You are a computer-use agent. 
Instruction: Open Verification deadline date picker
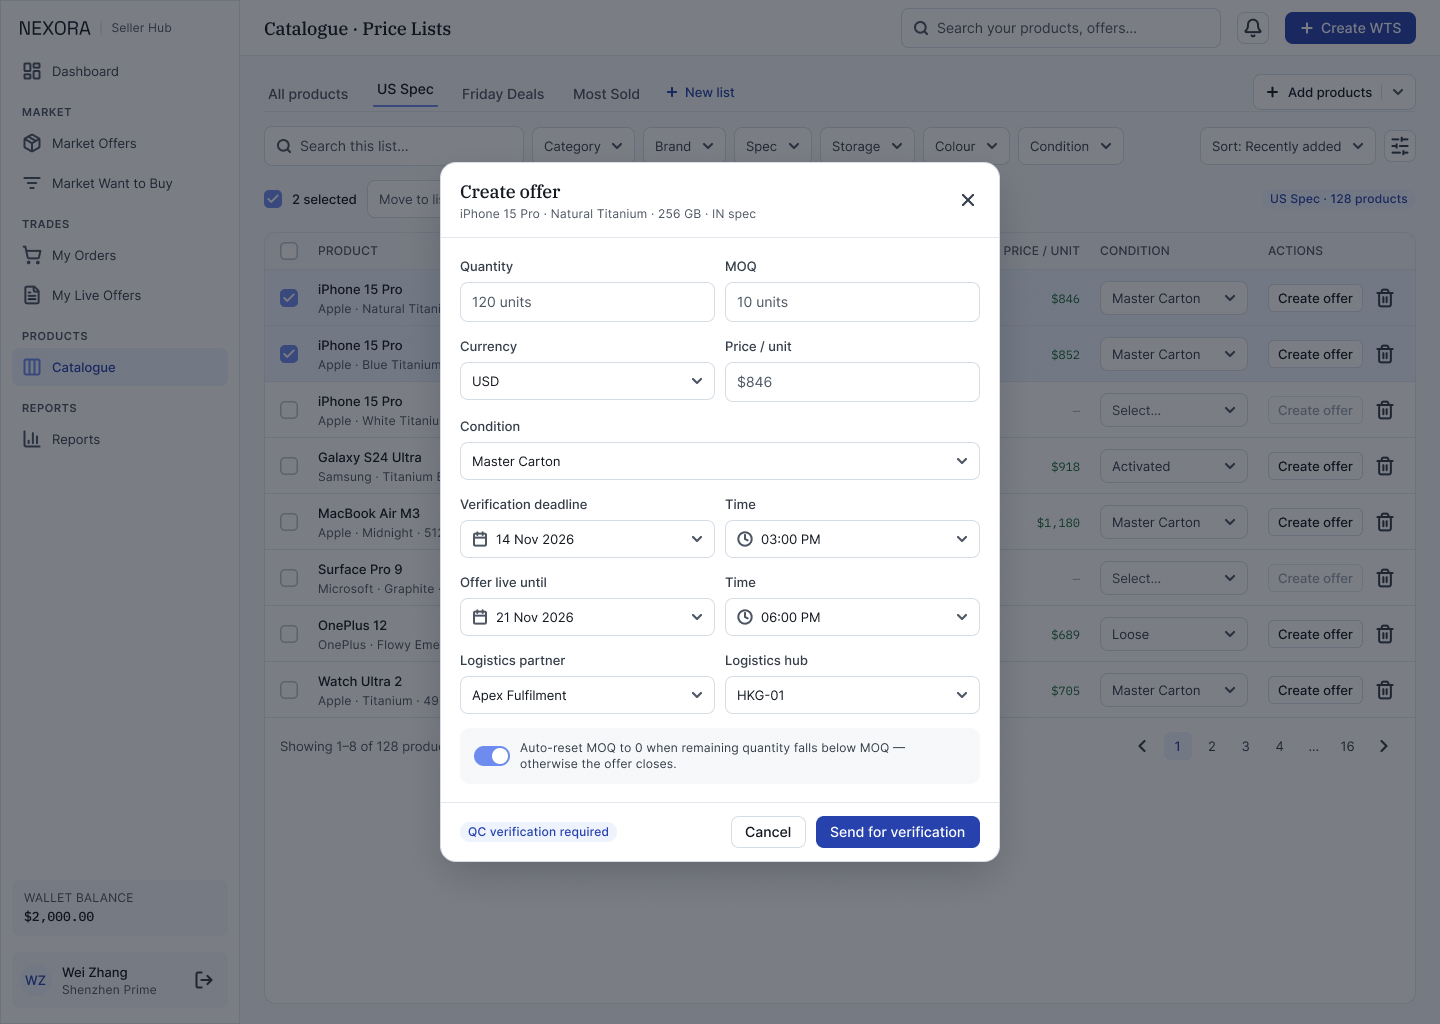[587, 539]
